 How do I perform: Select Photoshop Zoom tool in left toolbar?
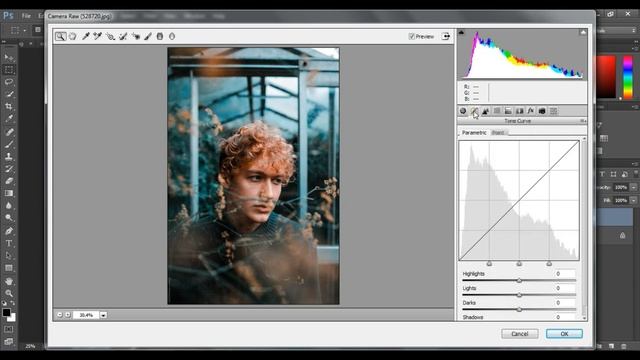pyautogui.click(x=9, y=293)
